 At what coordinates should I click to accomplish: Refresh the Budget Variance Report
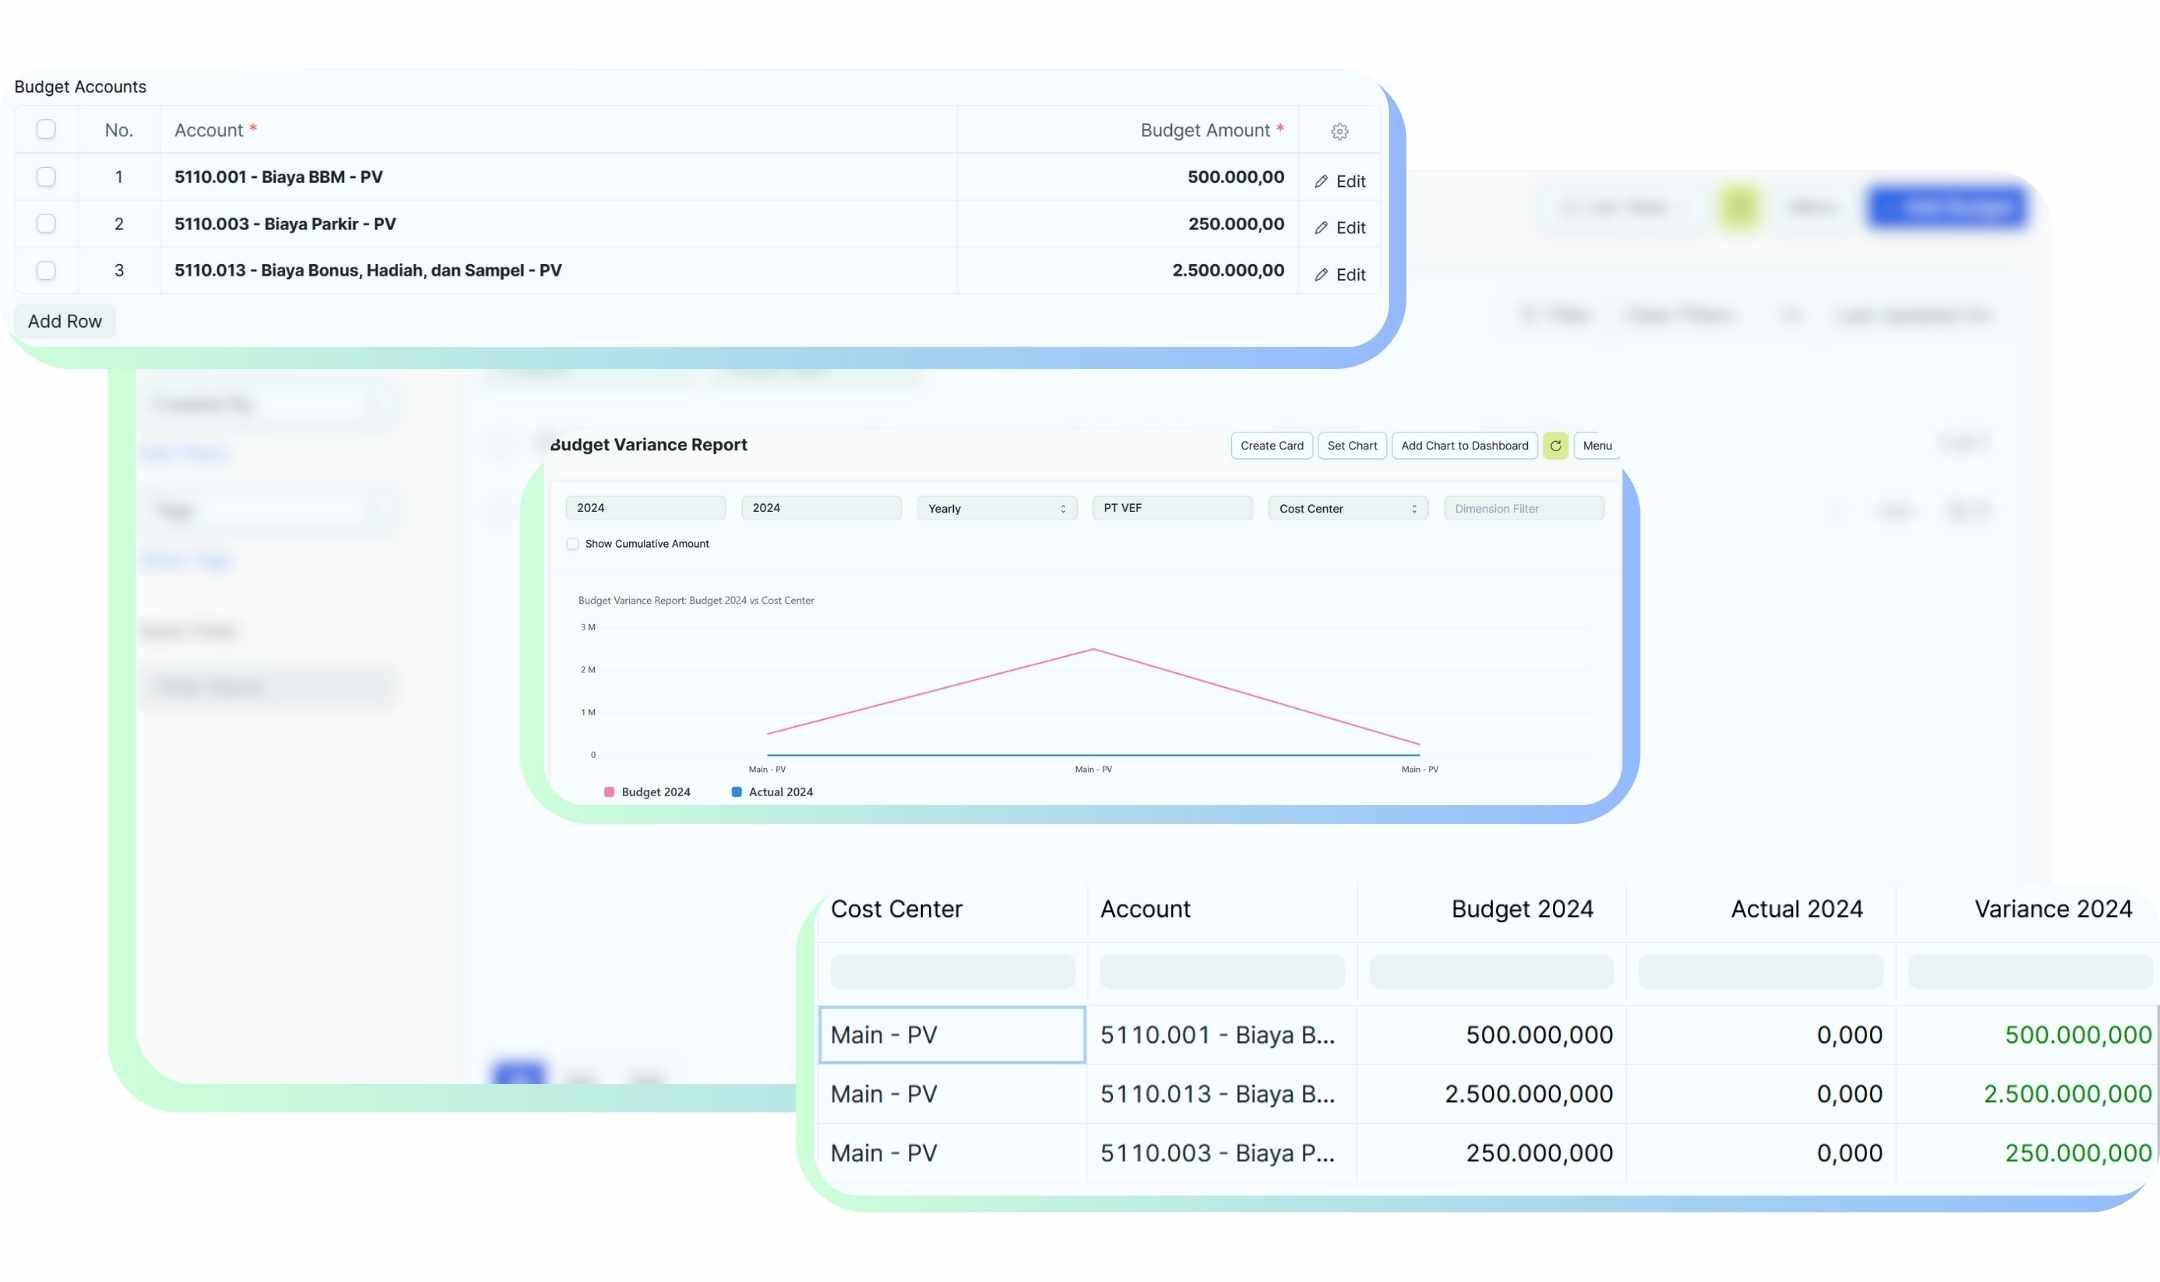click(x=1555, y=446)
